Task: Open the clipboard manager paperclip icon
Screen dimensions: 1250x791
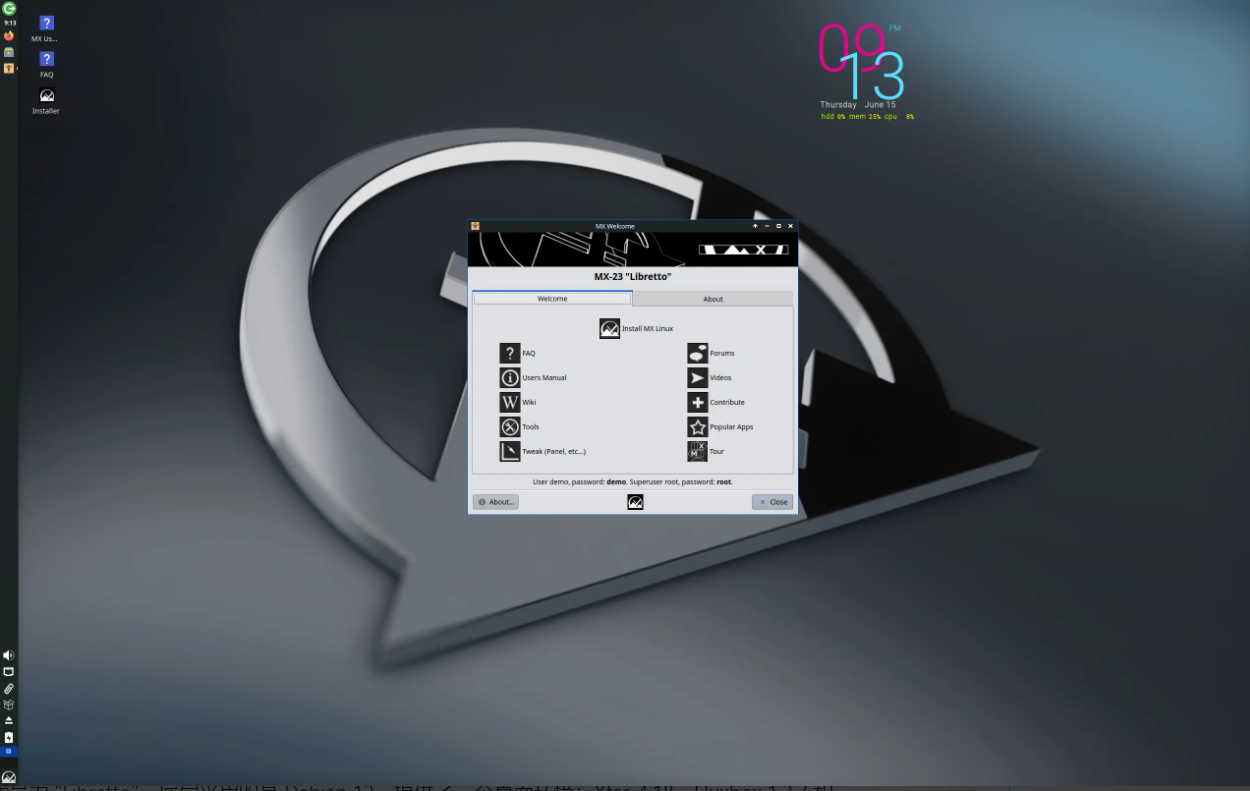Action: (x=9, y=688)
